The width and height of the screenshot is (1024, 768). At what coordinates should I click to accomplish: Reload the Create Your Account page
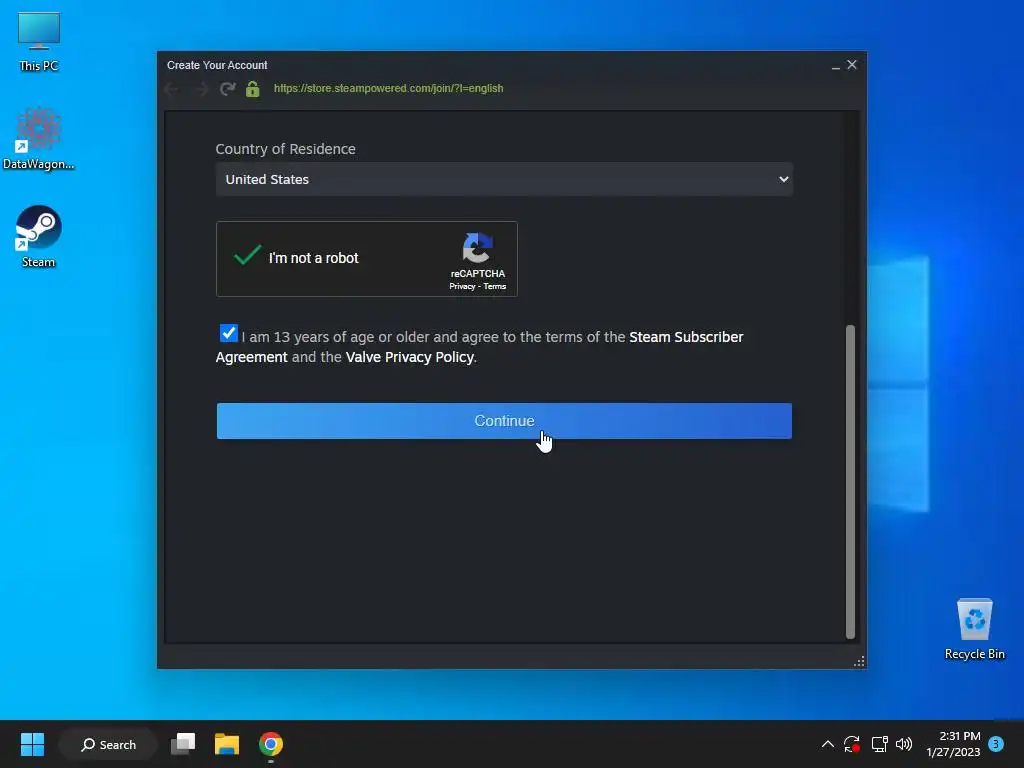[x=227, y=89]
